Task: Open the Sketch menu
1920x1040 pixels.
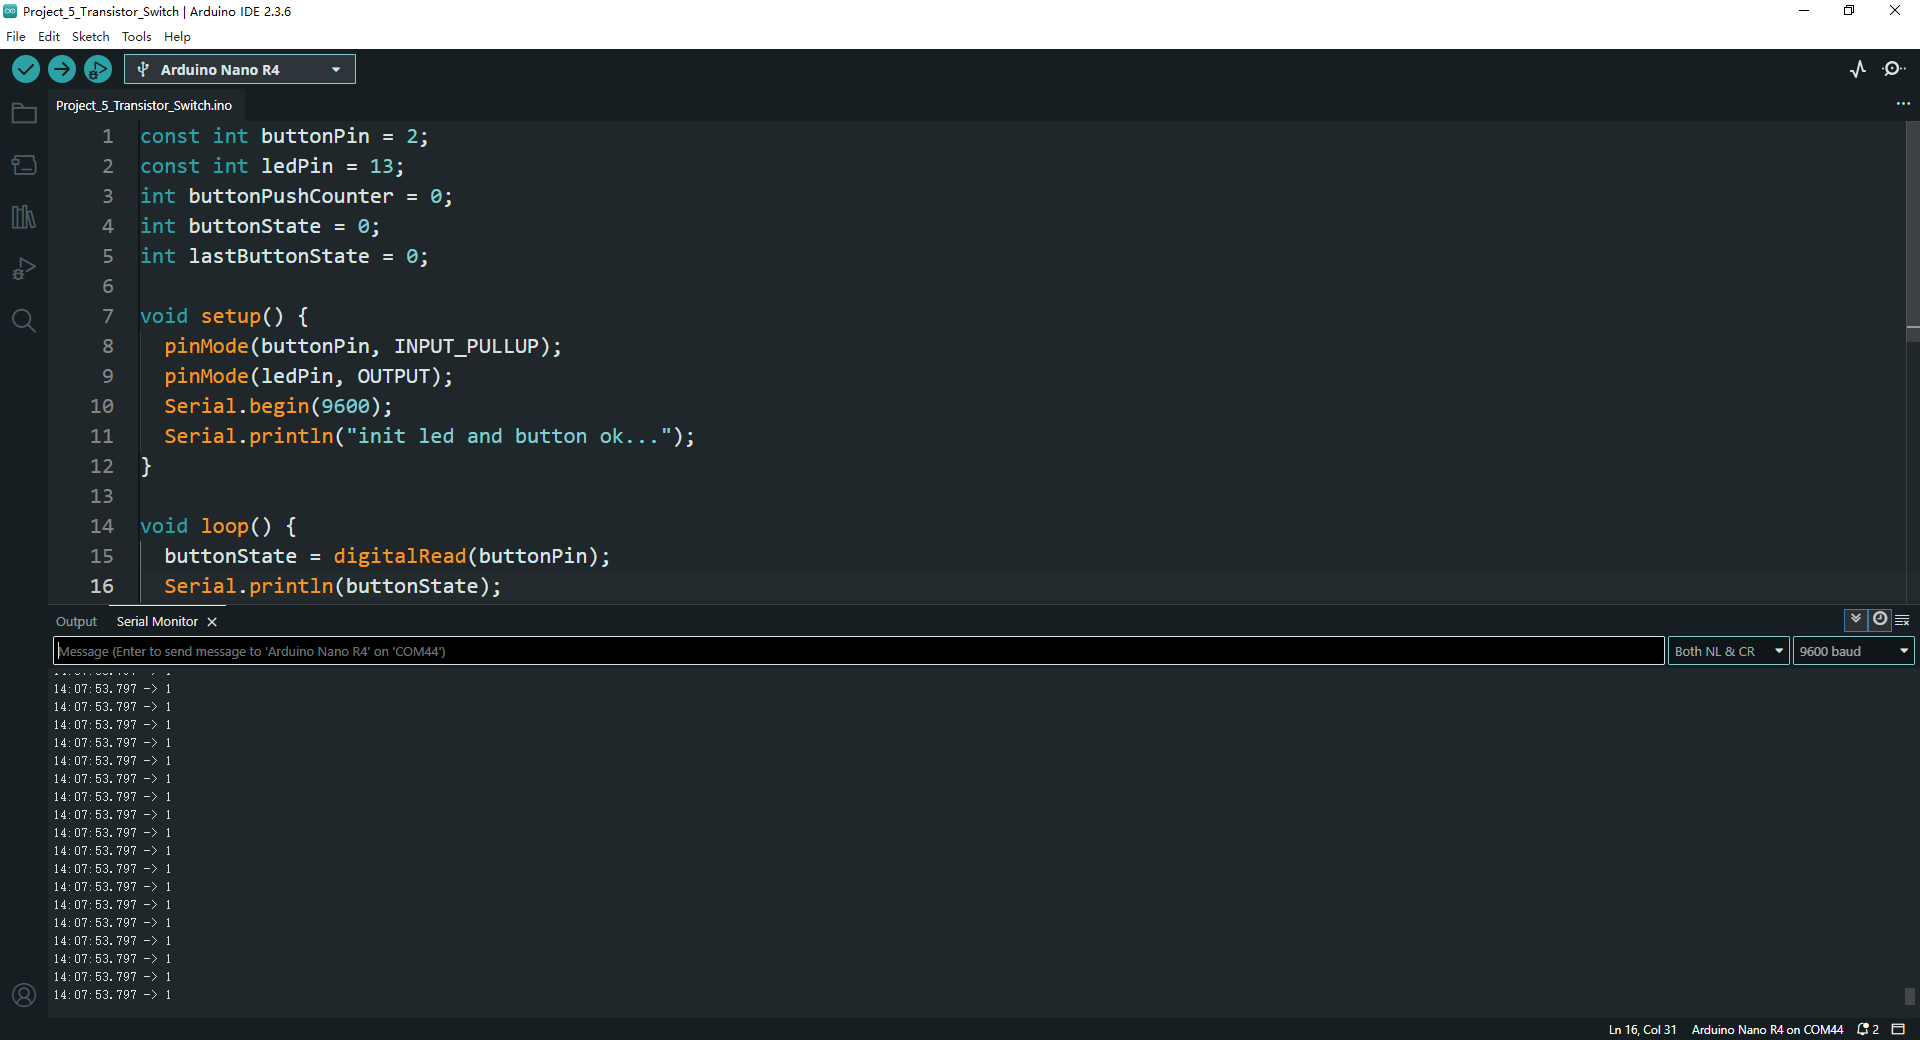Action: tap(90, 37)
